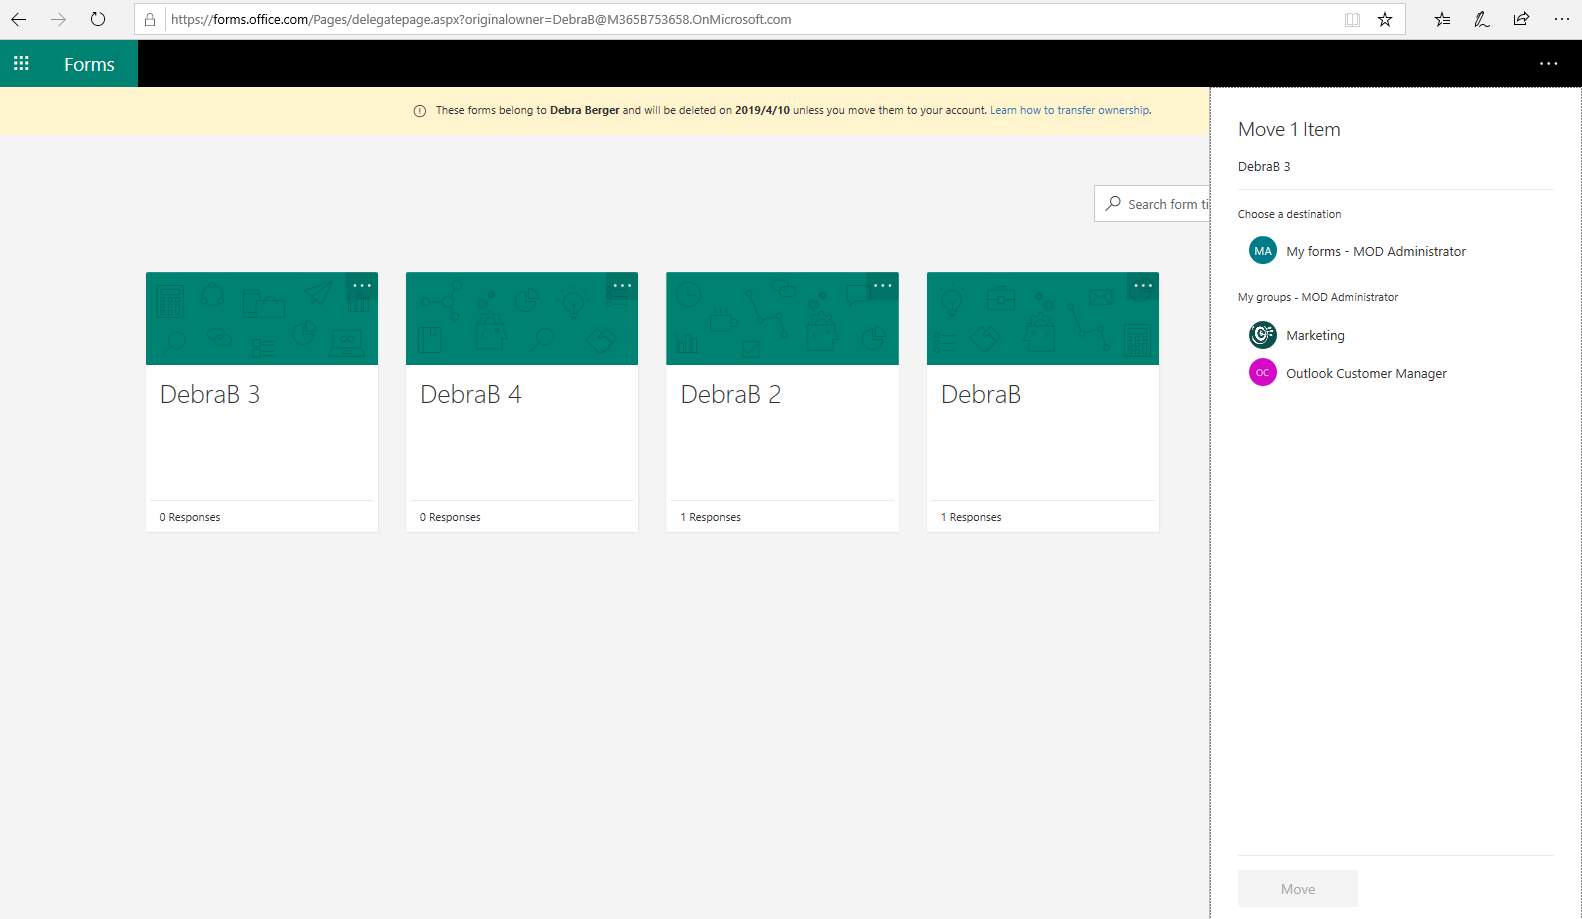Open more options on DebraB 3 card
This screenshot has height=919, width=1582.
pos(362,286)
